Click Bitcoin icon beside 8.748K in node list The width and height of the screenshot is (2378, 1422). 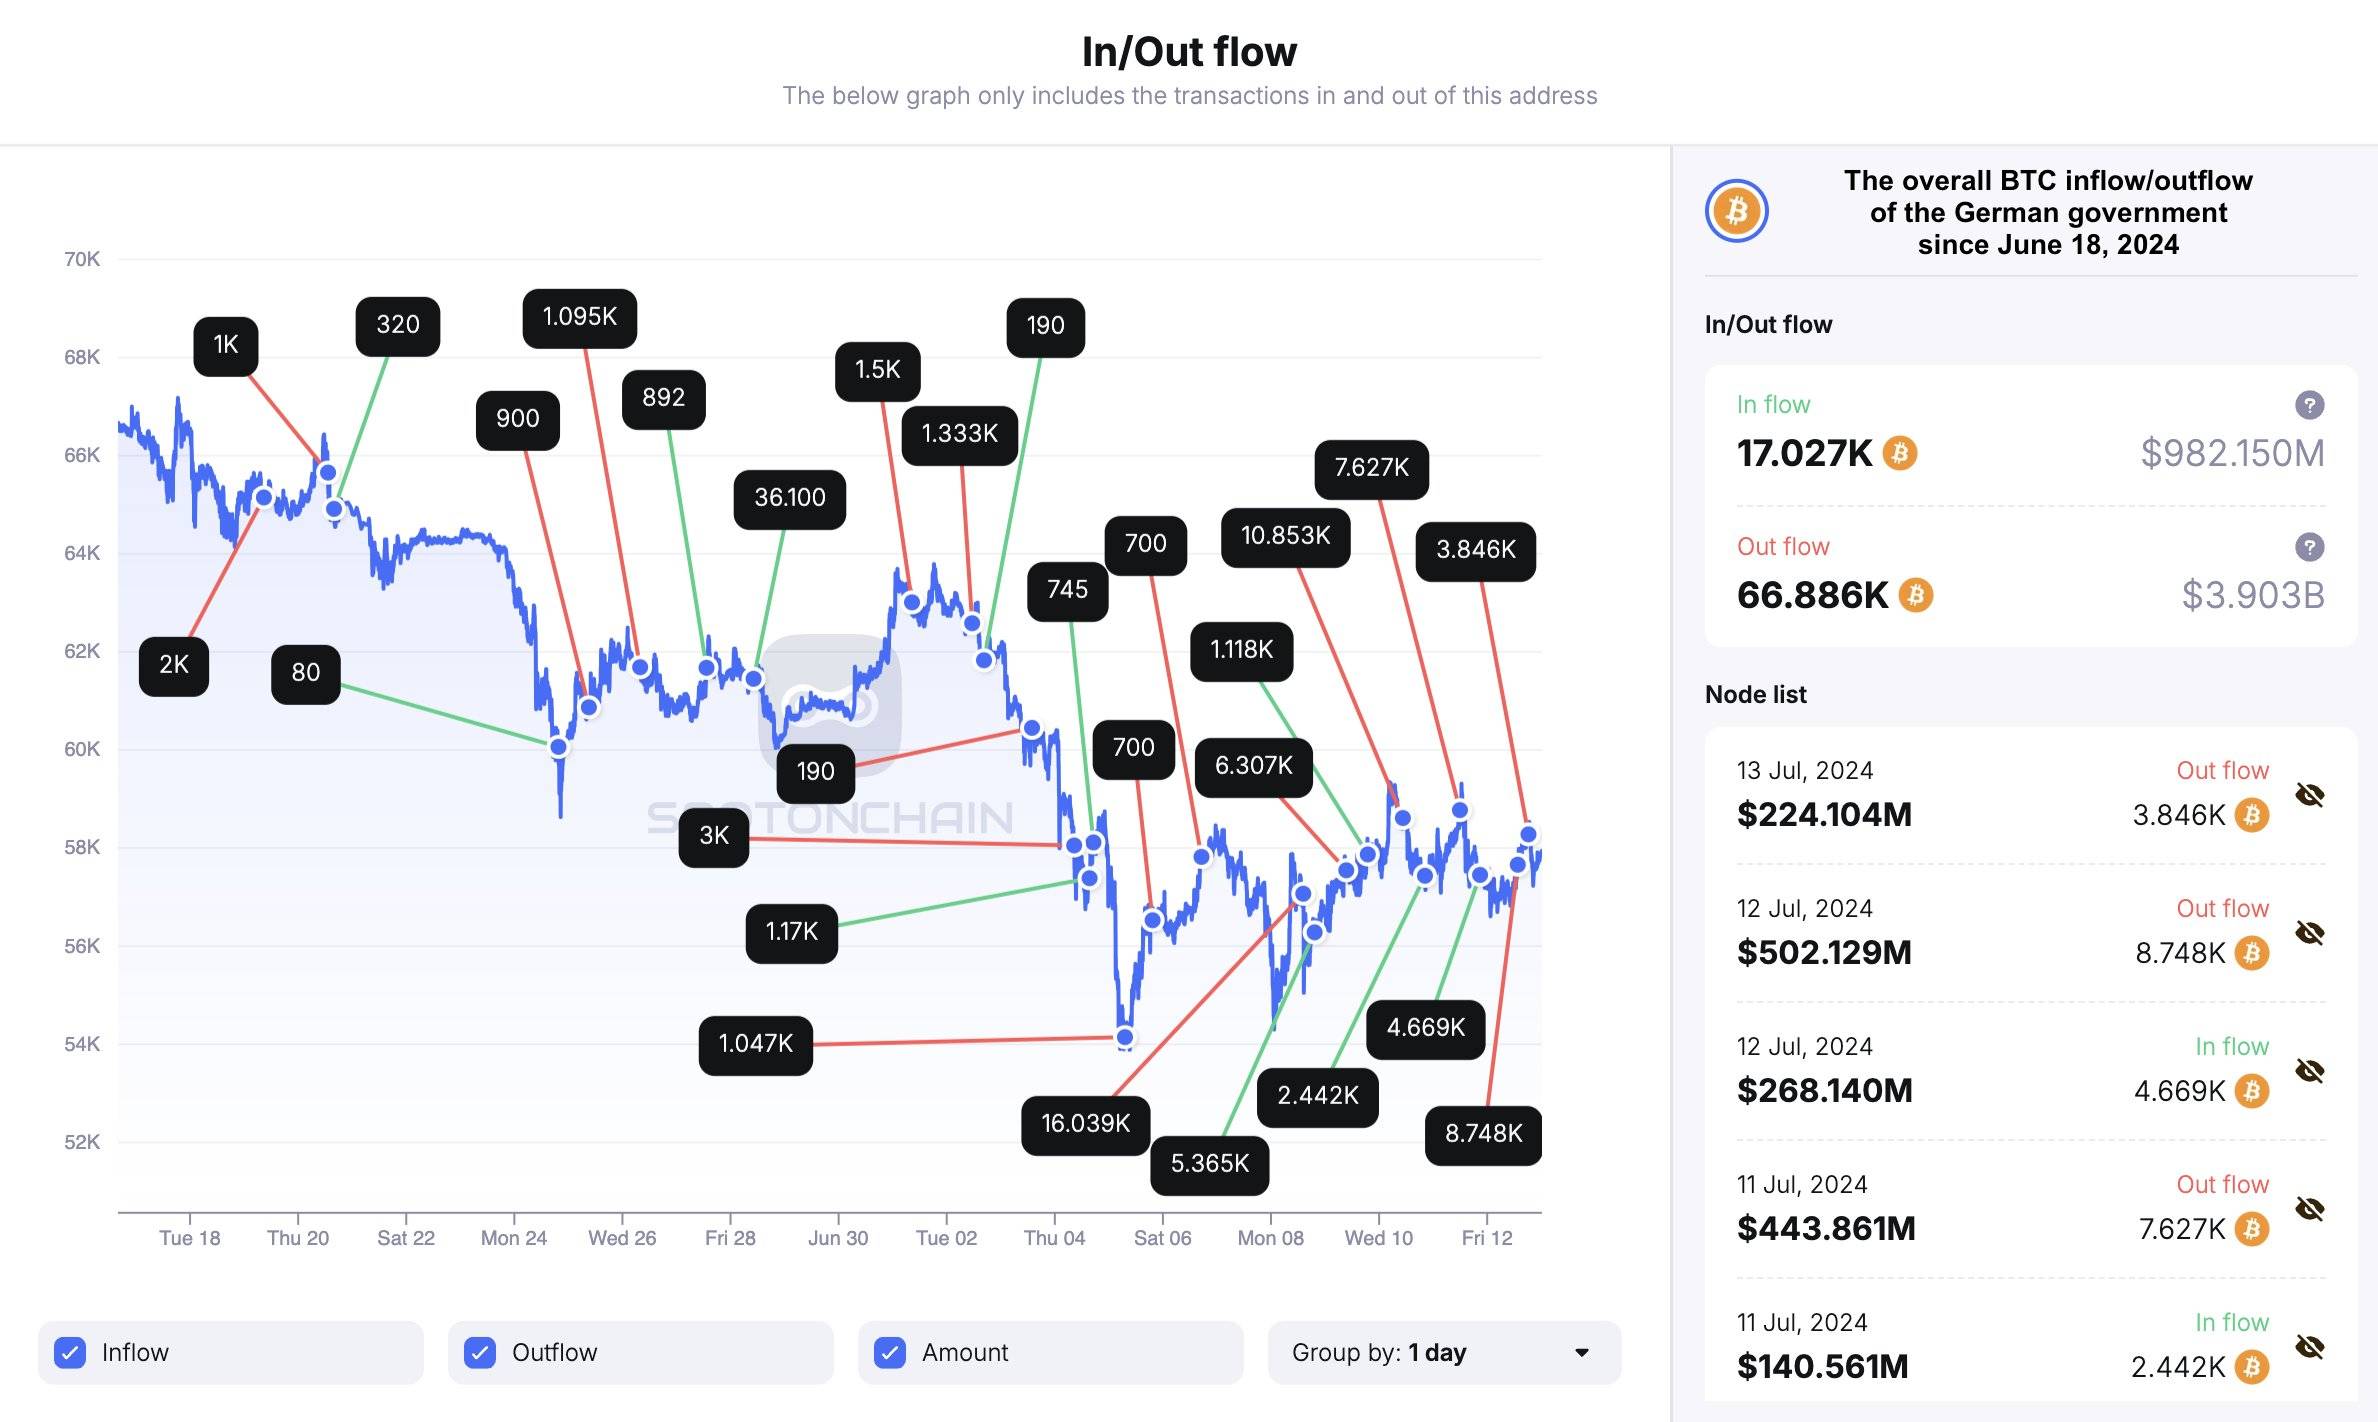[x=2252, y=953]
